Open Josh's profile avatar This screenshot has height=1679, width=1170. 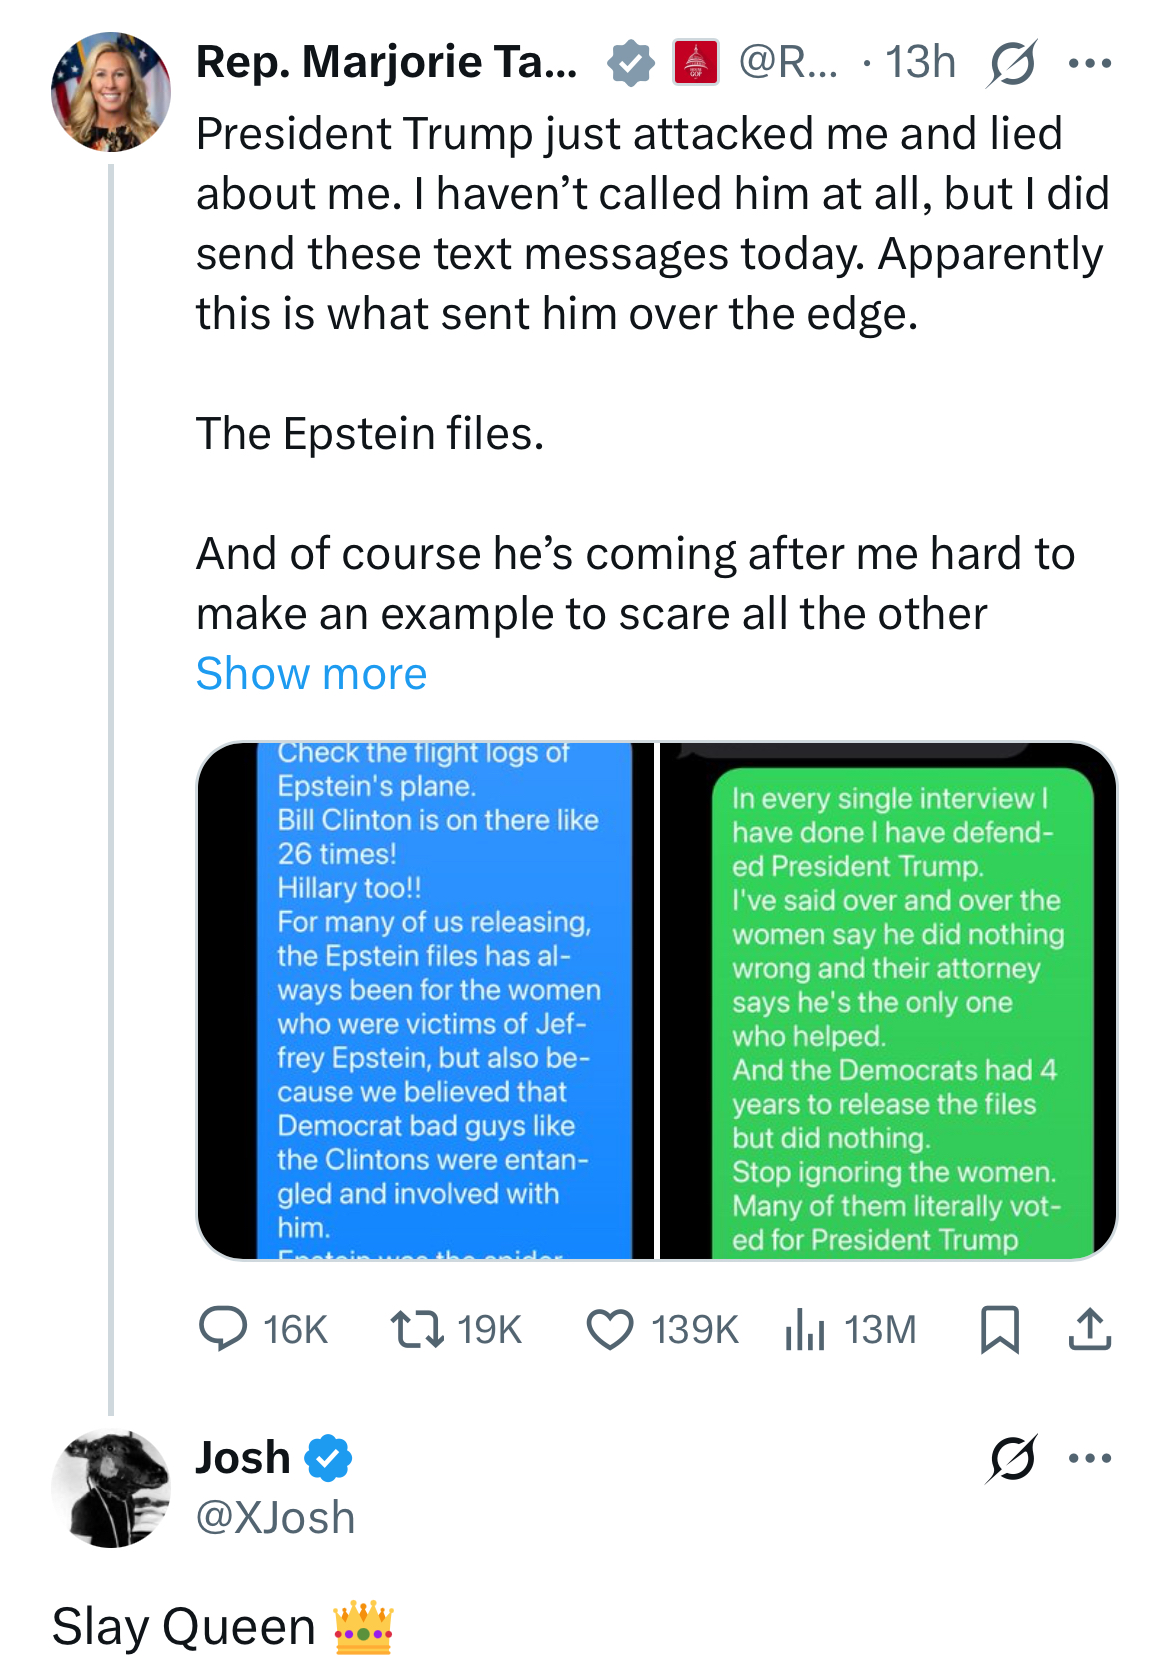tap(111, 1489)
